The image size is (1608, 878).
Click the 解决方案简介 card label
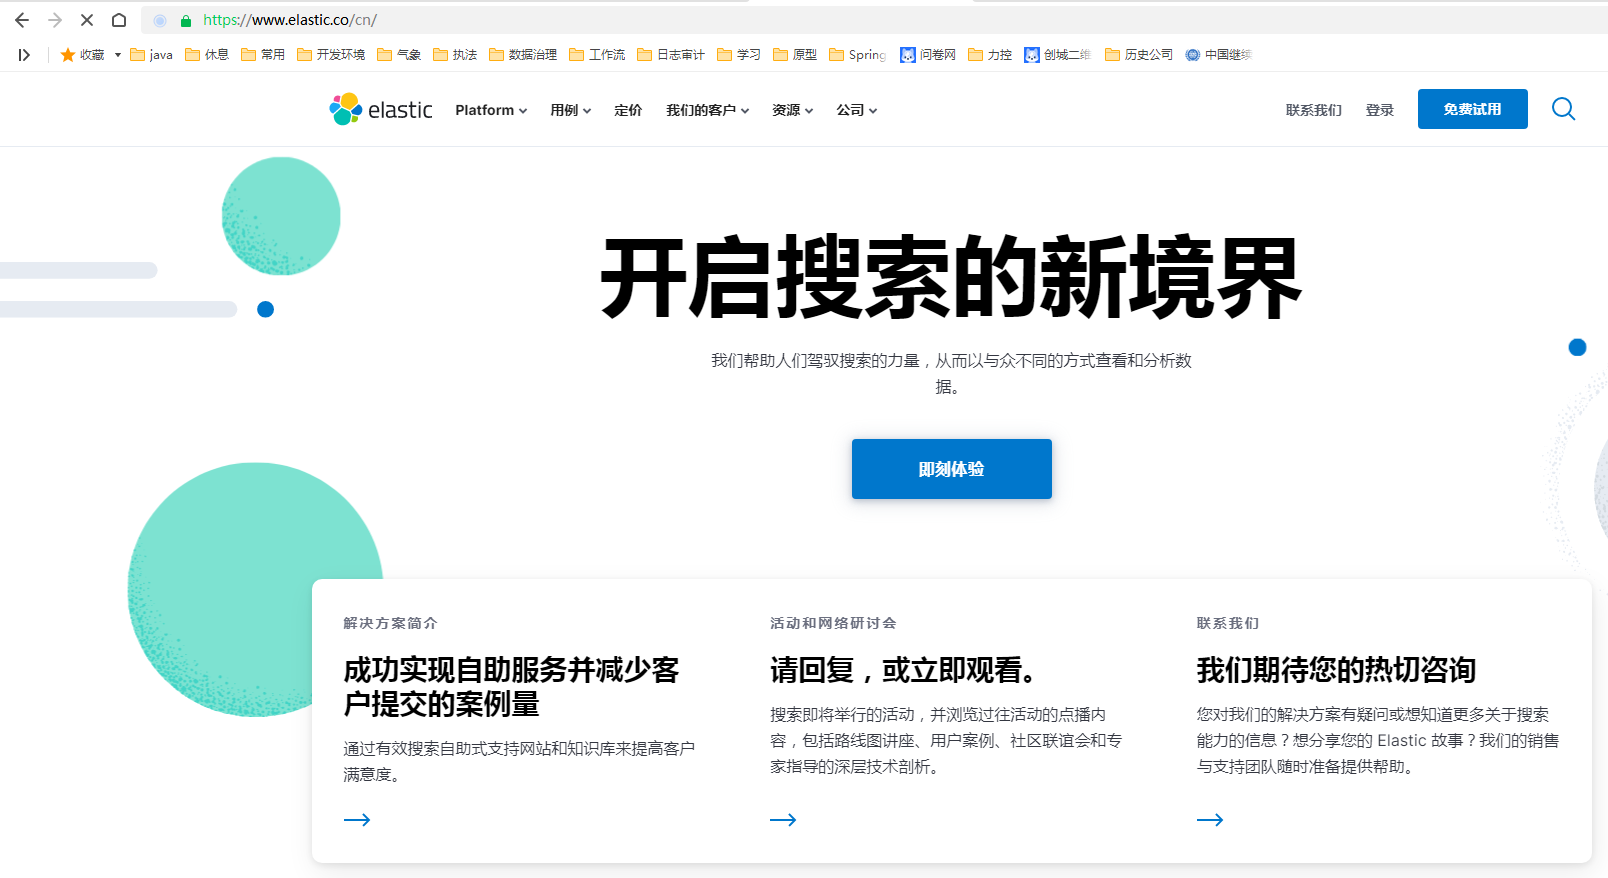390,623
